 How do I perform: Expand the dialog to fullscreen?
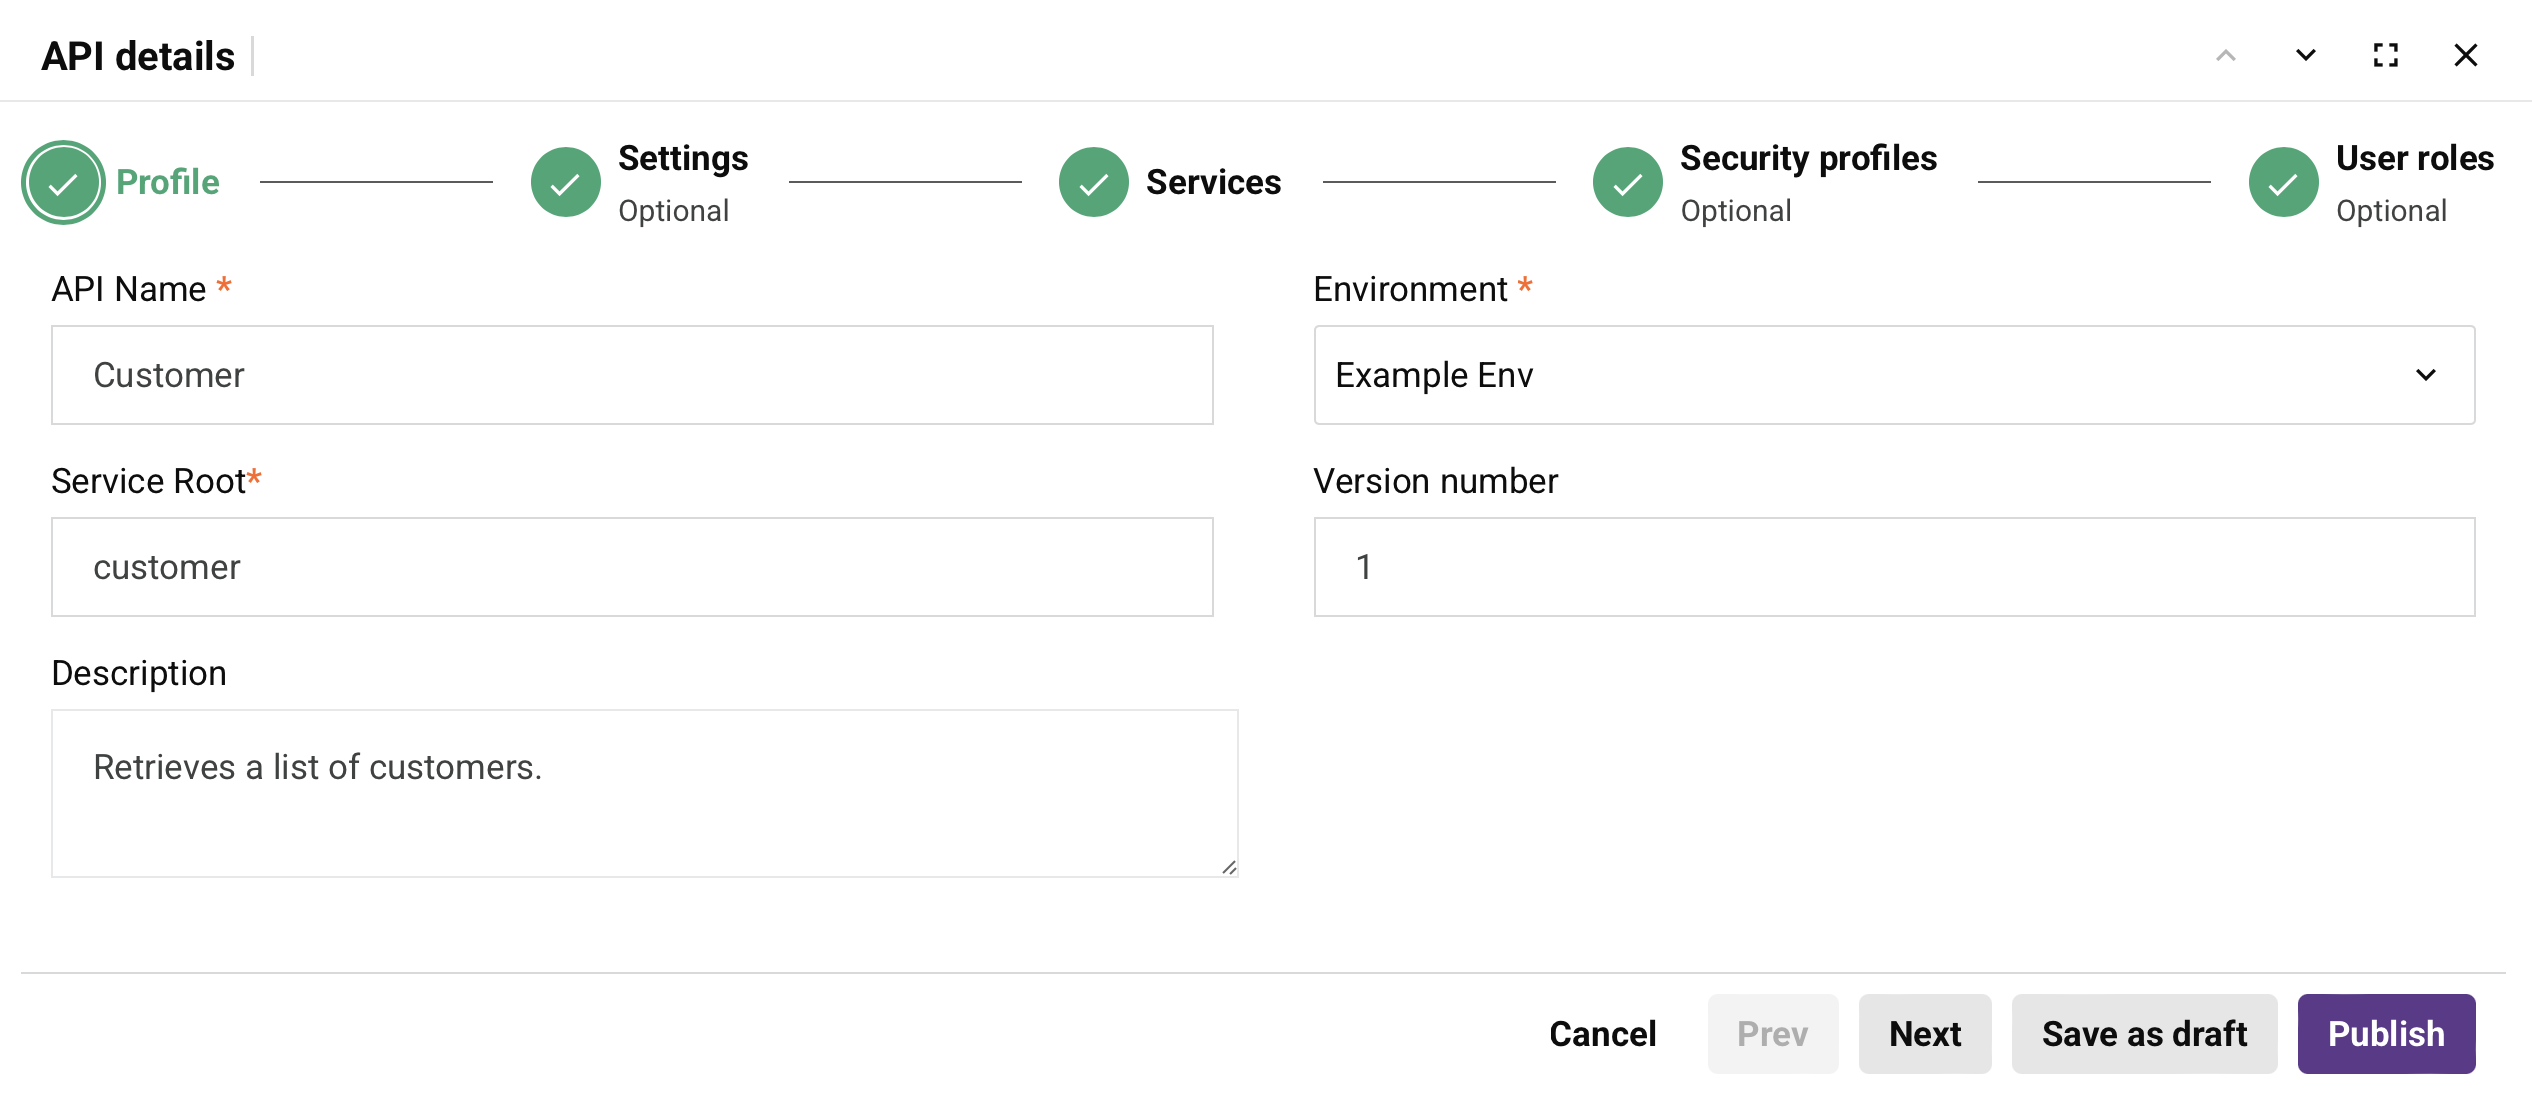coord(2385,56)
